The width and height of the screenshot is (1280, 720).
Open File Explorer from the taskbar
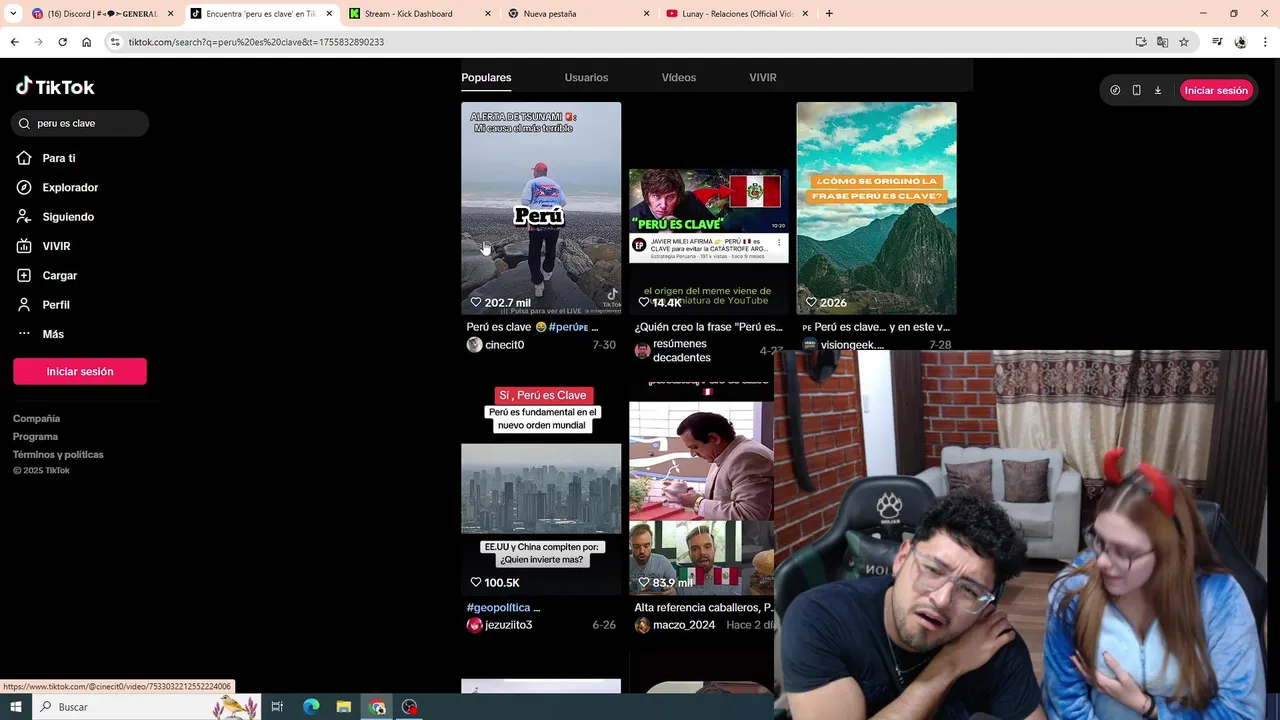click(x=344, y=707)
